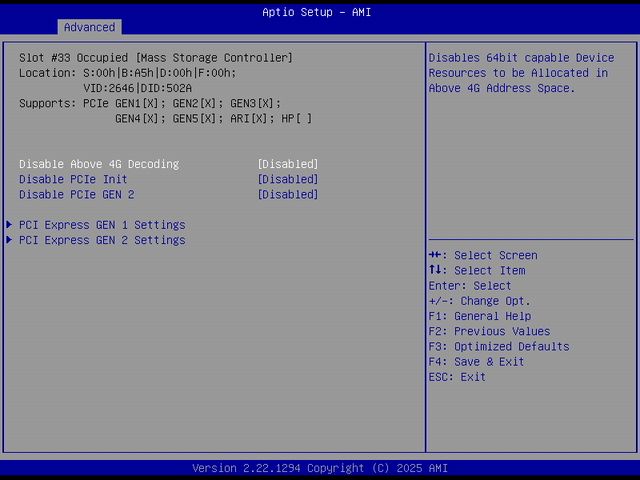Click the Aptio Setup - AMI title
The image size is (640, 480).
[x=317, y=12]
